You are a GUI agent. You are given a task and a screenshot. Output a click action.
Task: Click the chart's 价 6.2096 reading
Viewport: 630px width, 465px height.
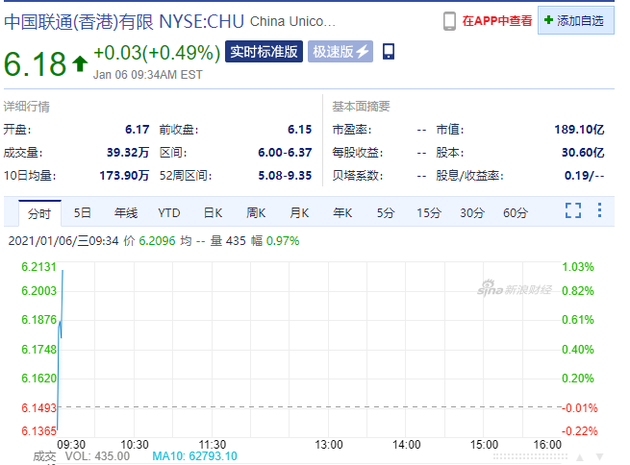coord(149,241)
